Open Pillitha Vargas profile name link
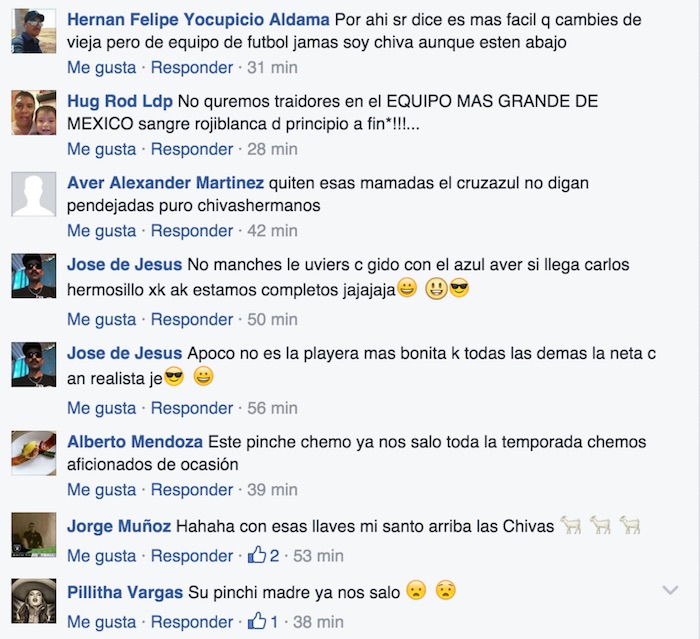This screenshot has width=700, height=639. point(125,593)
